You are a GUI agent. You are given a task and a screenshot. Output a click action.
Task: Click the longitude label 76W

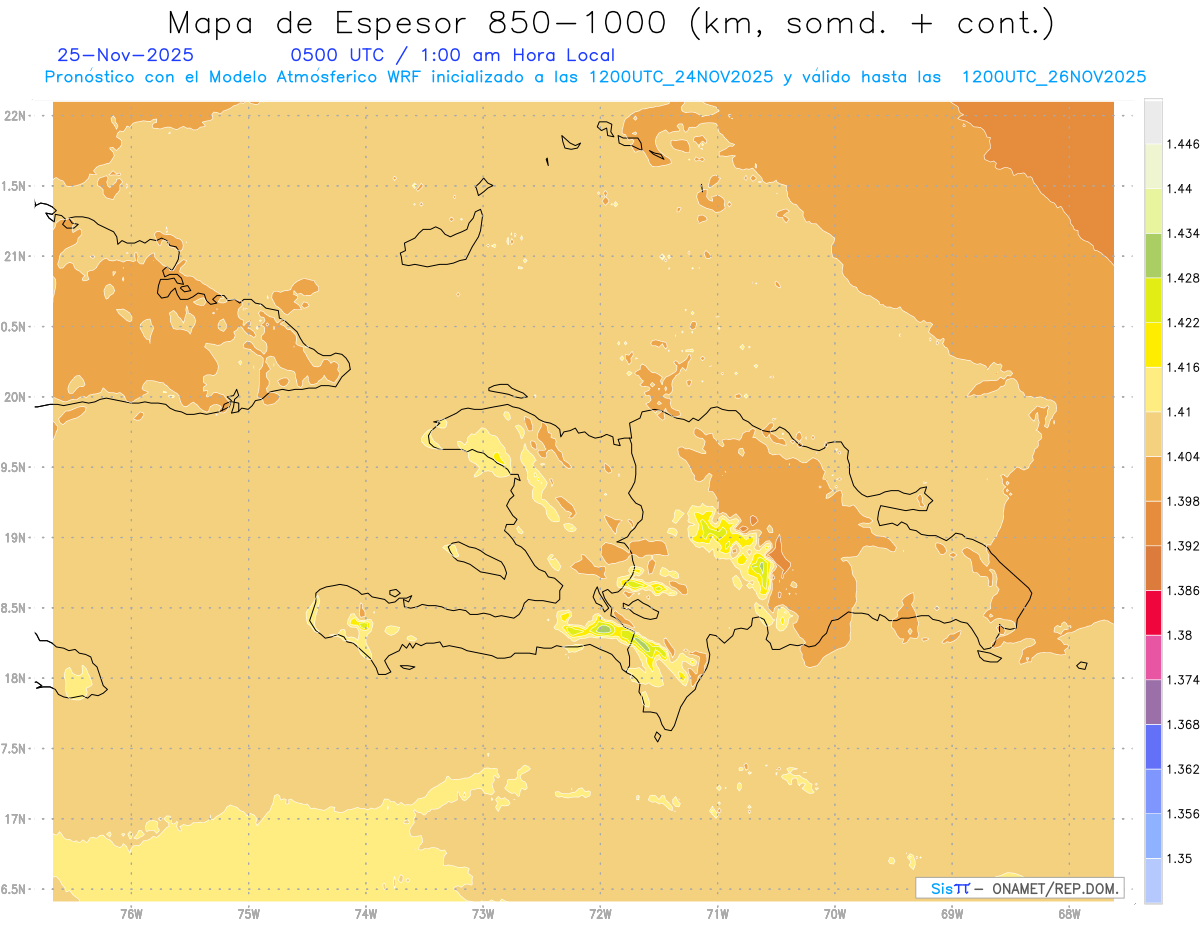(x=131, y=913)
